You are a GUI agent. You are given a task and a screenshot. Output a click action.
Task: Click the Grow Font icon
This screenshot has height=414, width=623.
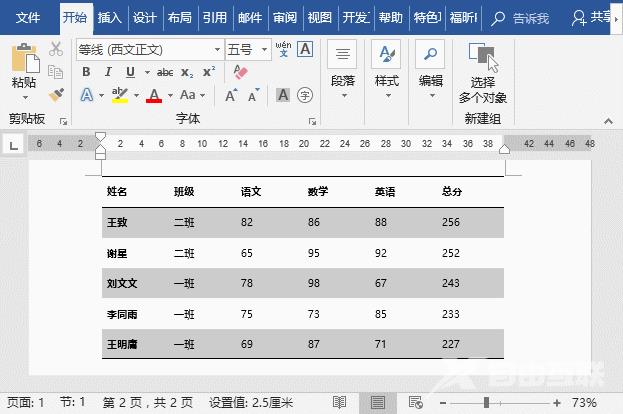[231, 95]
